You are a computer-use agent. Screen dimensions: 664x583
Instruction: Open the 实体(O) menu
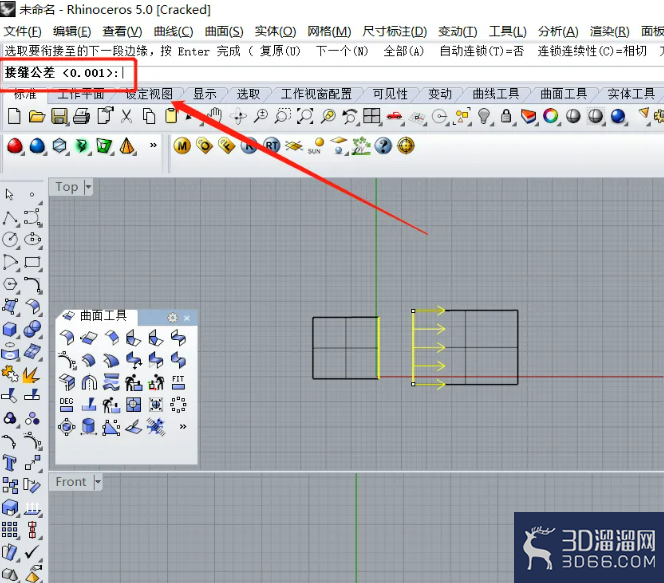[x=275, y=31]
